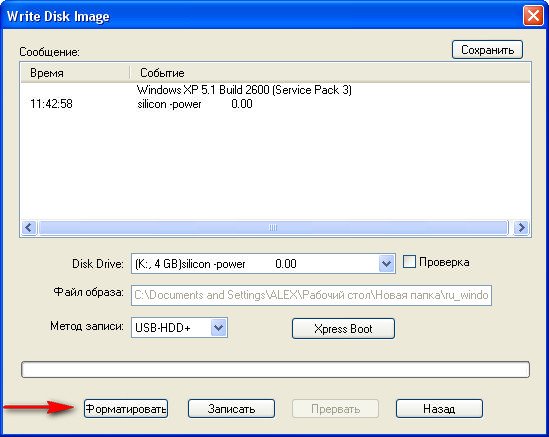Go back with the Назад button
The height and width of the screenshot is (437, 549).
pos(439,409)
